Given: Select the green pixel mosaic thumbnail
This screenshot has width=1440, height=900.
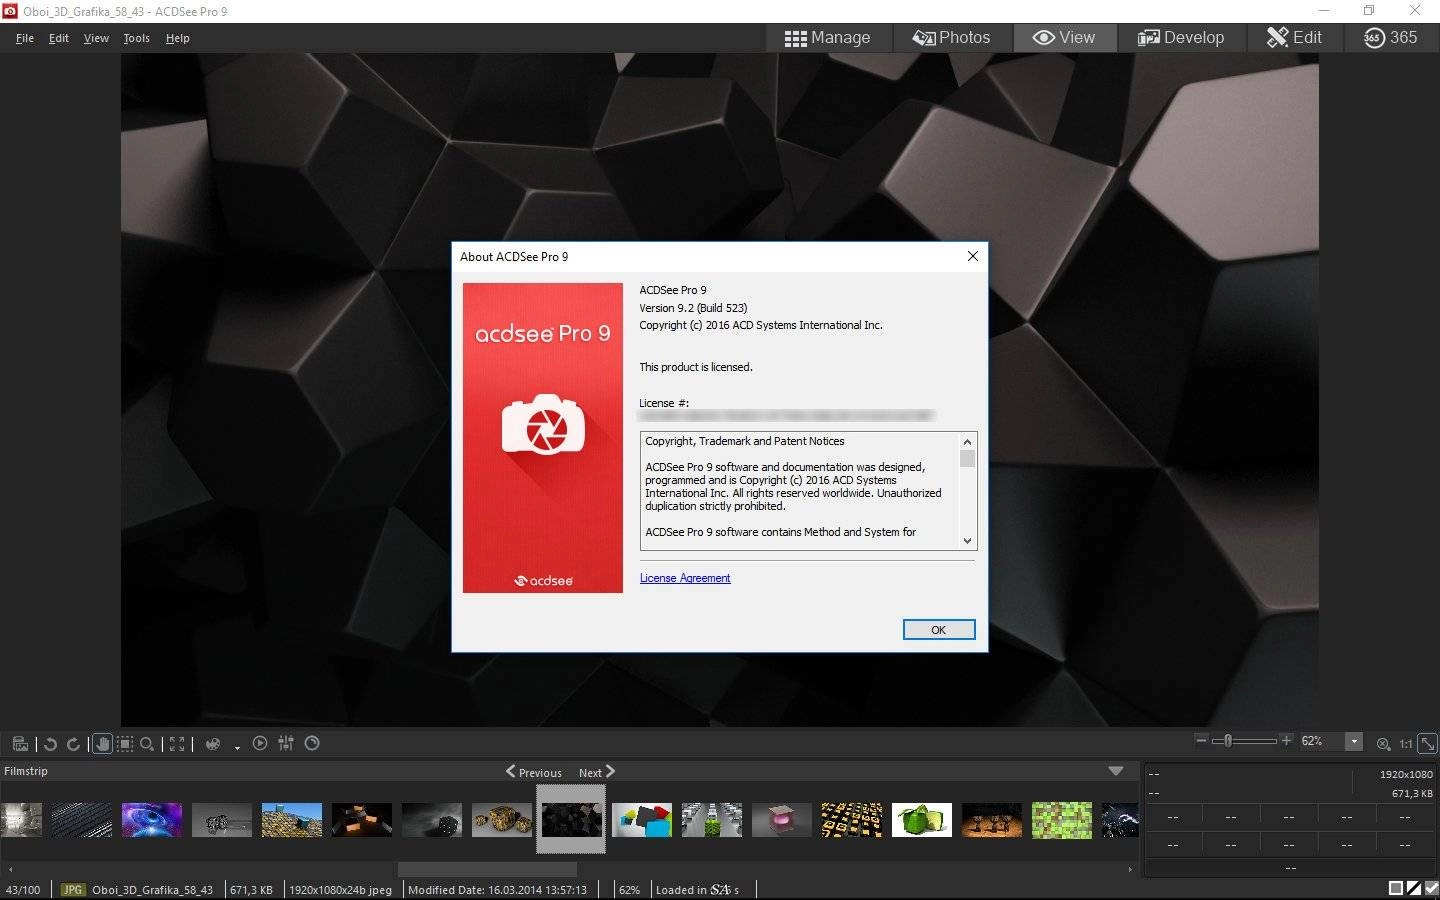Looking at the screenshot, I should pyautogui.click(x=1062, y=820).
